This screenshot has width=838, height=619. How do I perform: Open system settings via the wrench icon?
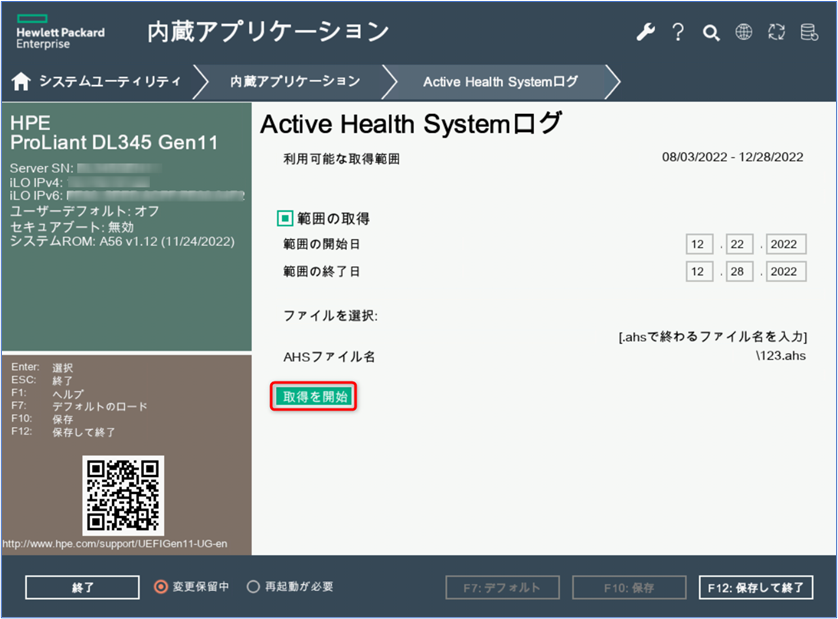click(645, 31)
